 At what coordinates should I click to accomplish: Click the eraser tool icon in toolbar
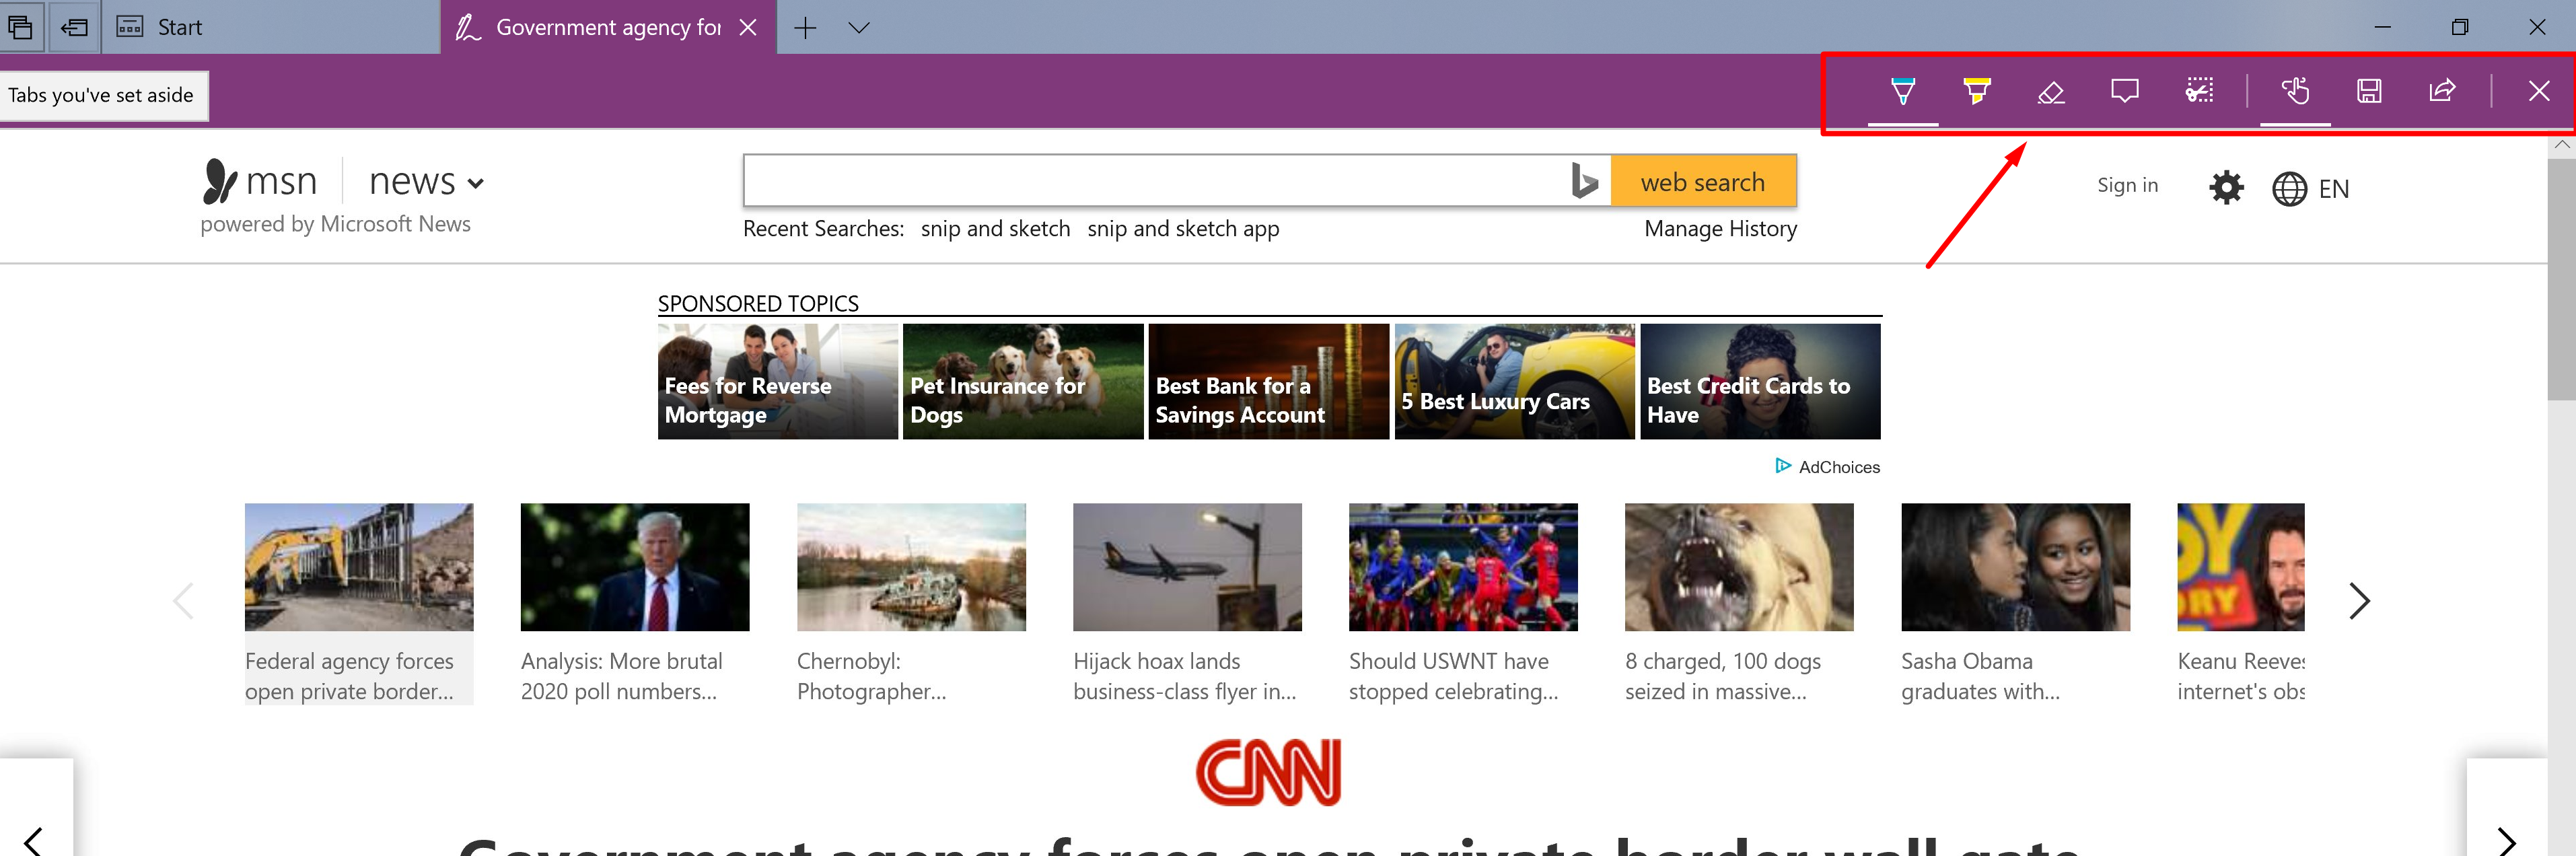[2050, 92]
